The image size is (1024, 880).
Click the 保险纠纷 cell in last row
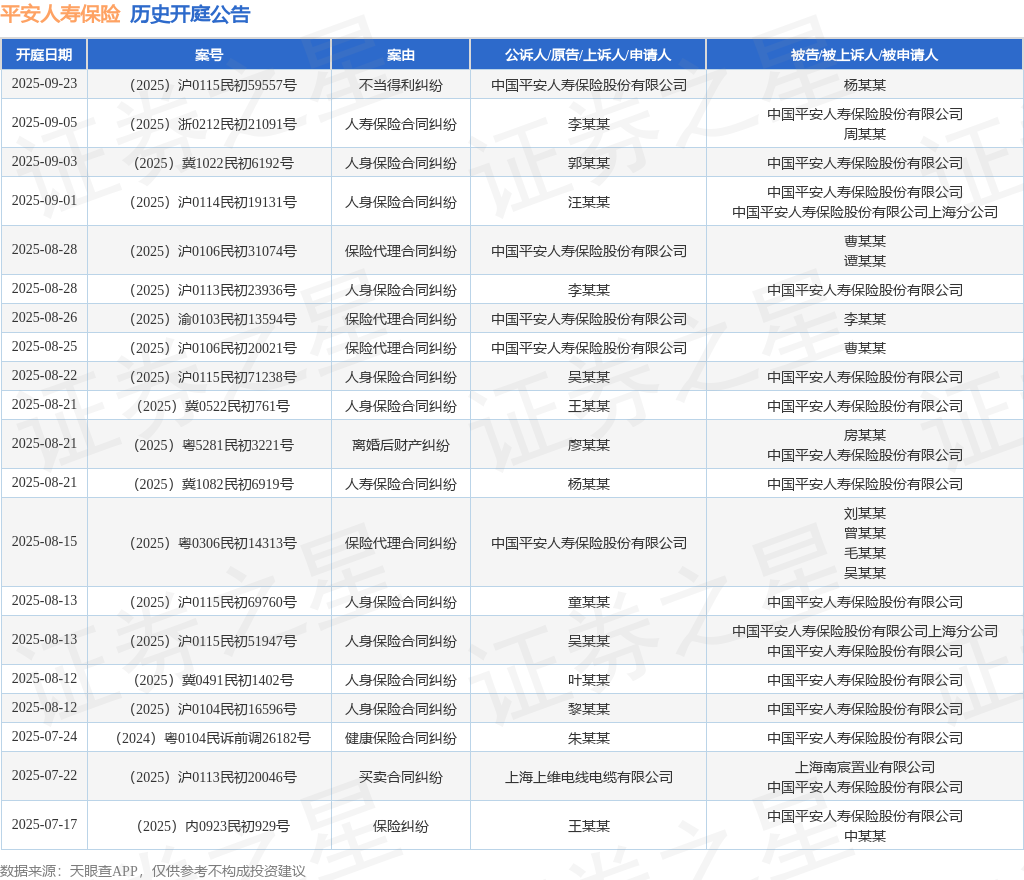[400, 826]
